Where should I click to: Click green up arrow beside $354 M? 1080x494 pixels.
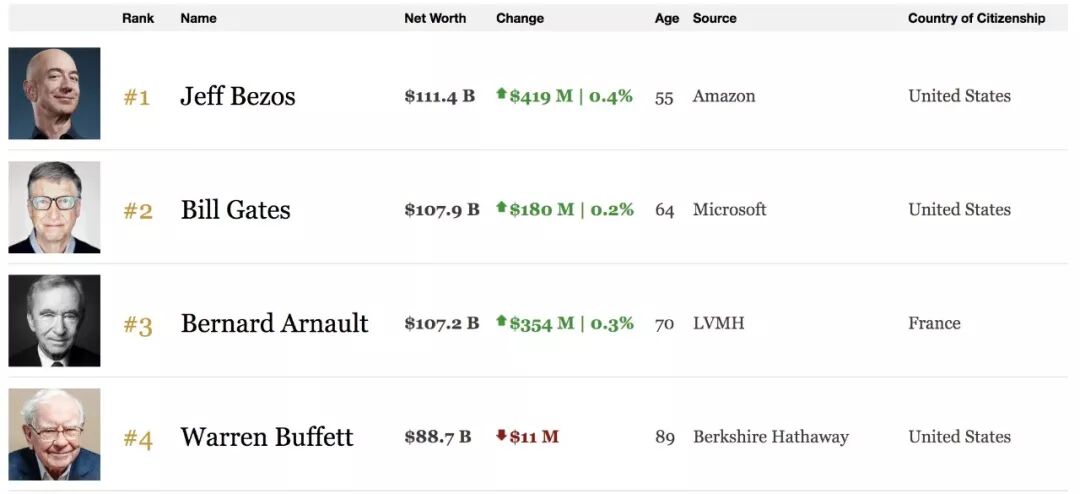[501, 322]
